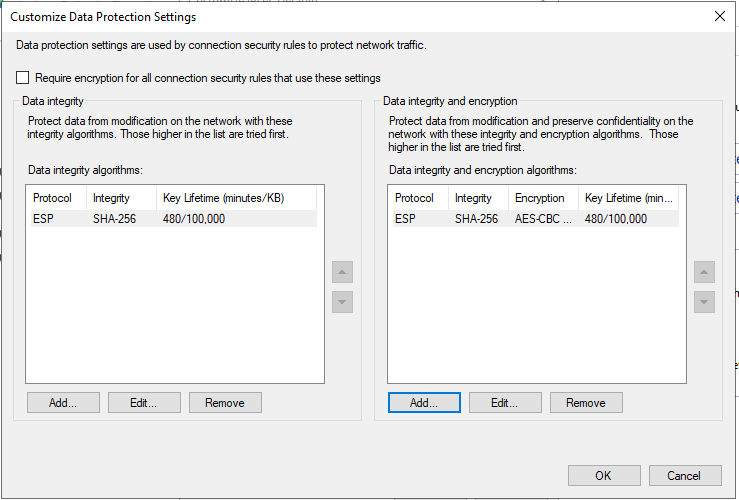Click move down arrow for encryption algorithms list
Image resolution: width=739 pixels, height=500 pixels.
pyautogui.click(x=704, y=301)
